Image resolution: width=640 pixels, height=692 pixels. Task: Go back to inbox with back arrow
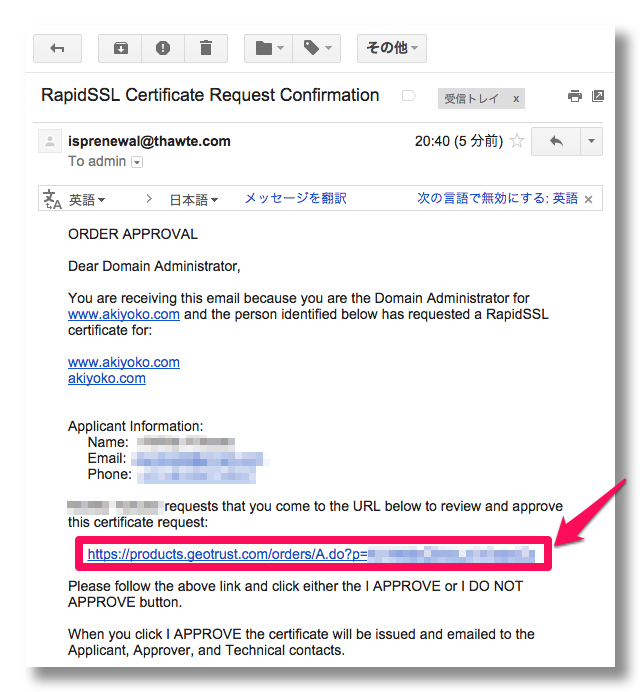tap(57, 48)
